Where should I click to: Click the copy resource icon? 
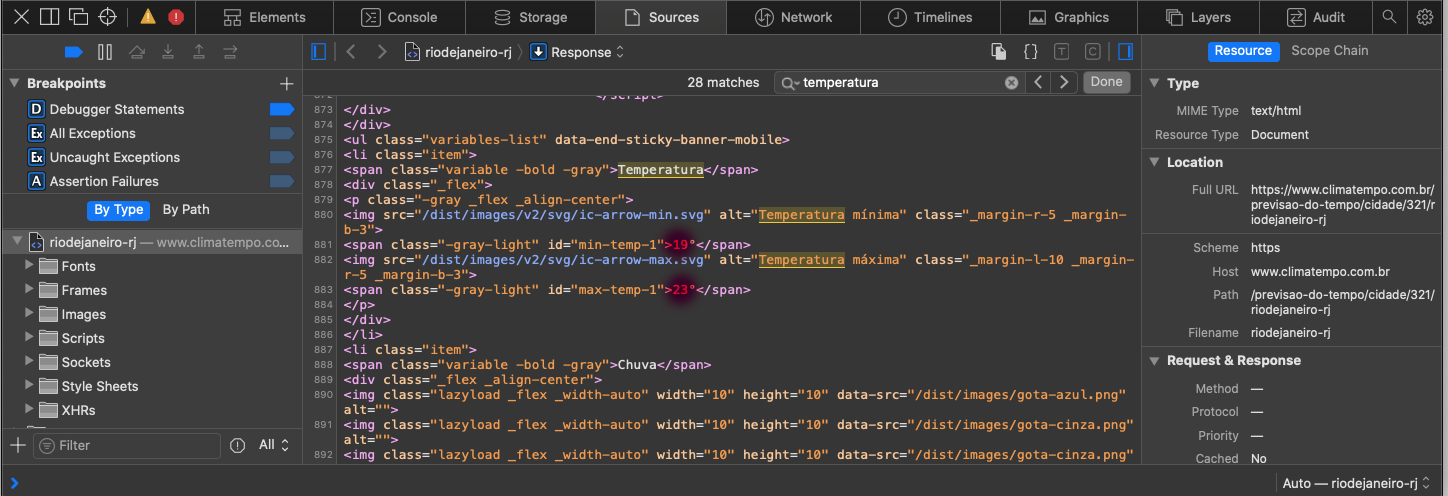click(x=998, y=51)
